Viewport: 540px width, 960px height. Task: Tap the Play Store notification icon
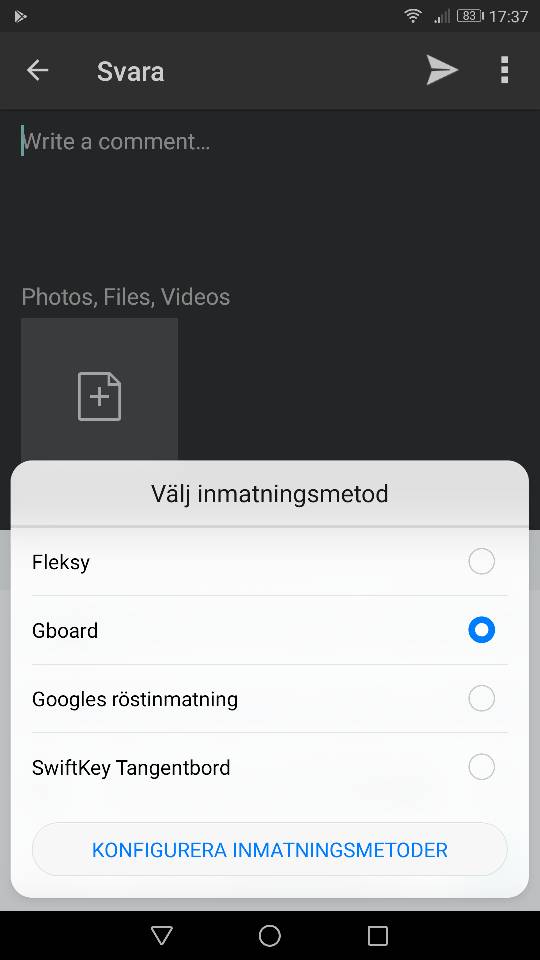coord(20,16)
